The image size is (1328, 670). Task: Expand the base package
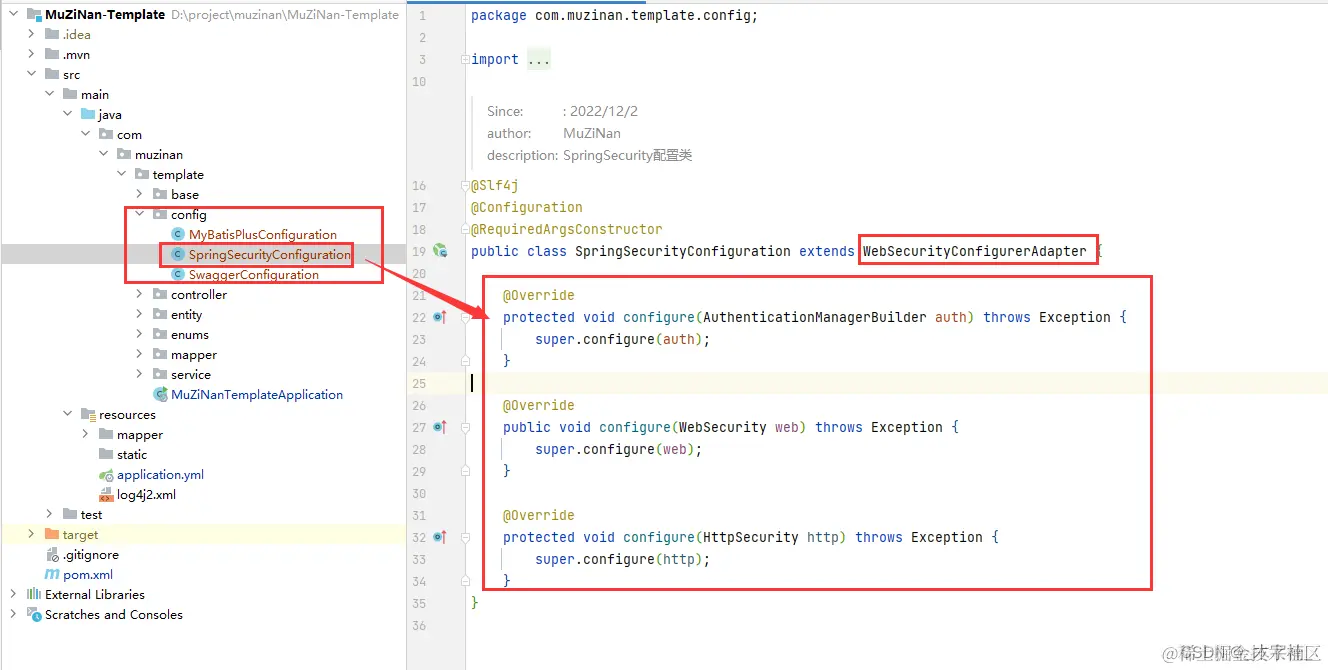(140, 195)
